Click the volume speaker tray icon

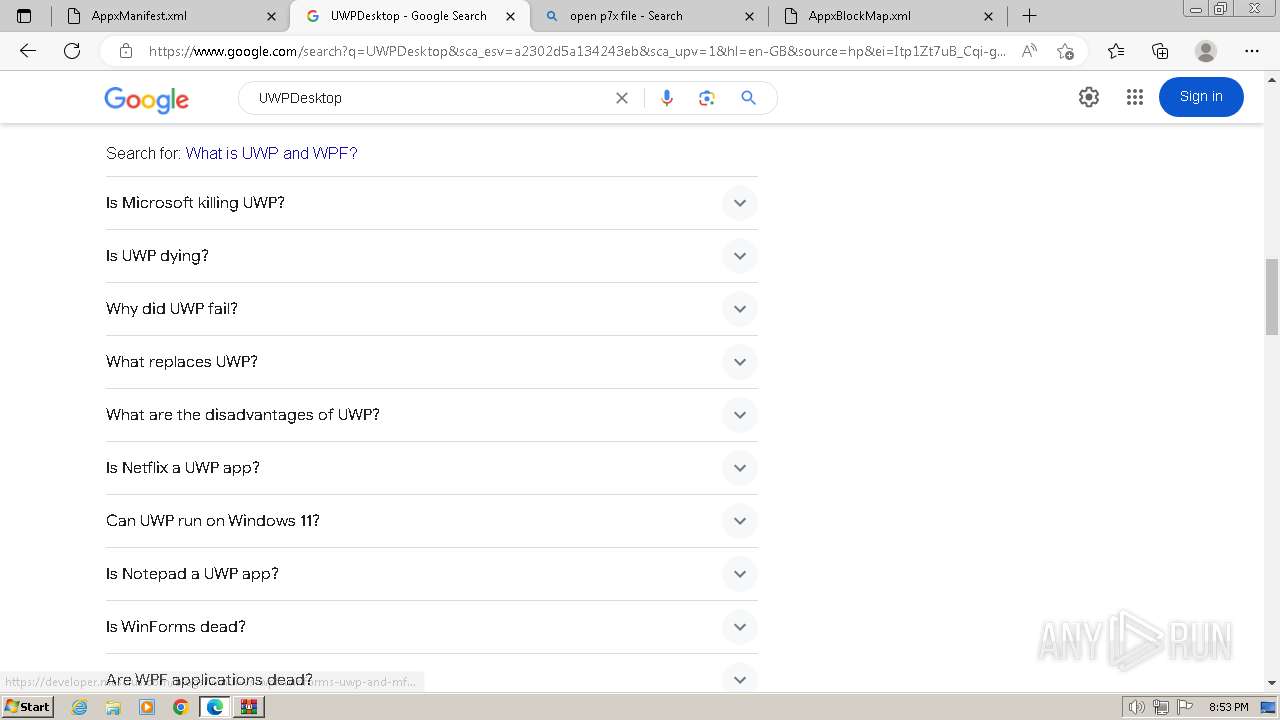pyautogui.click(x=1137, y=707)
